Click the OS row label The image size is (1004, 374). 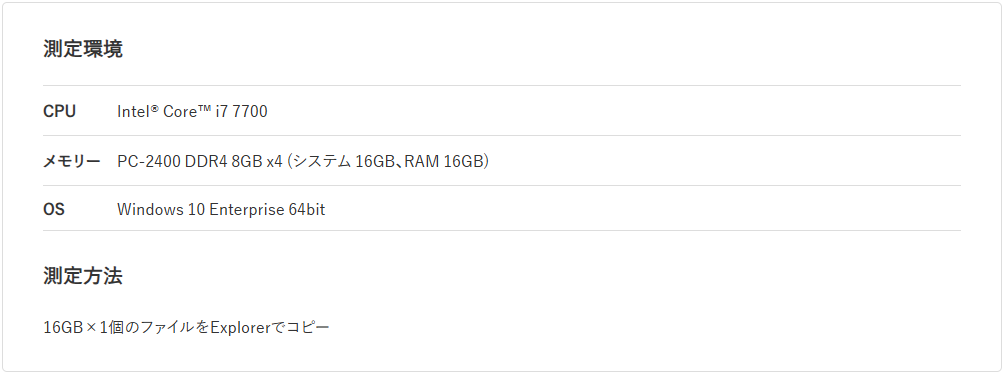coord(54,209)
